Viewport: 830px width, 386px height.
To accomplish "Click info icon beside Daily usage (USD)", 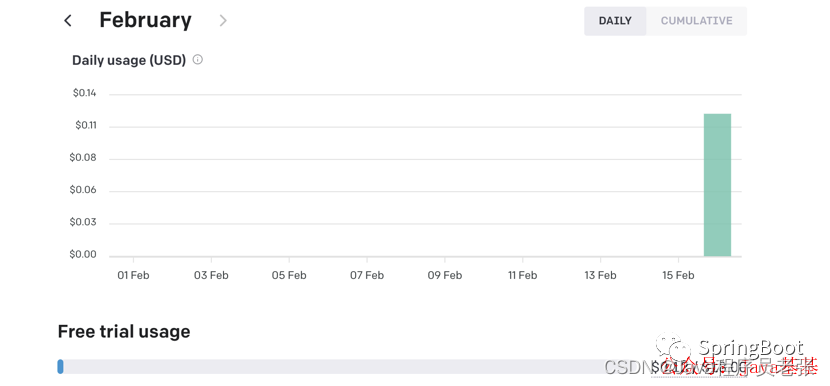I will (x=197, y=59).
